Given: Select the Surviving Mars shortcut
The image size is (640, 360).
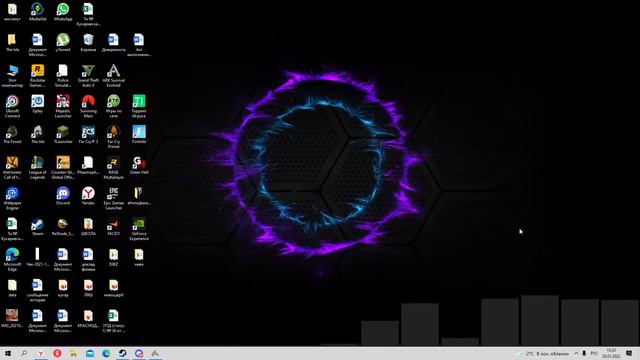Looking at the screenshot, I should pyautogui.click(x=88, y=106).
